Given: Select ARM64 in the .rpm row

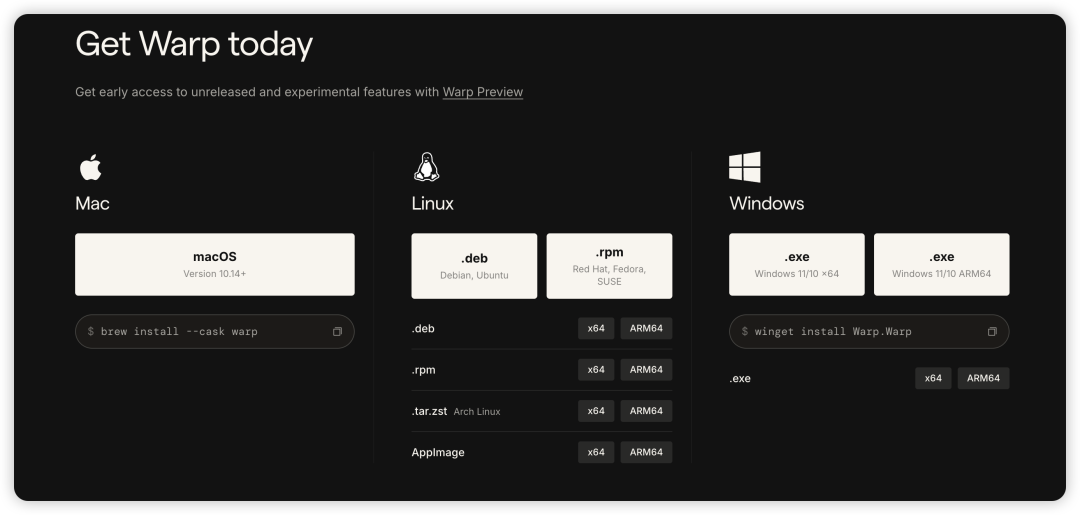Looking at the screenshot, I should point(646,370).
